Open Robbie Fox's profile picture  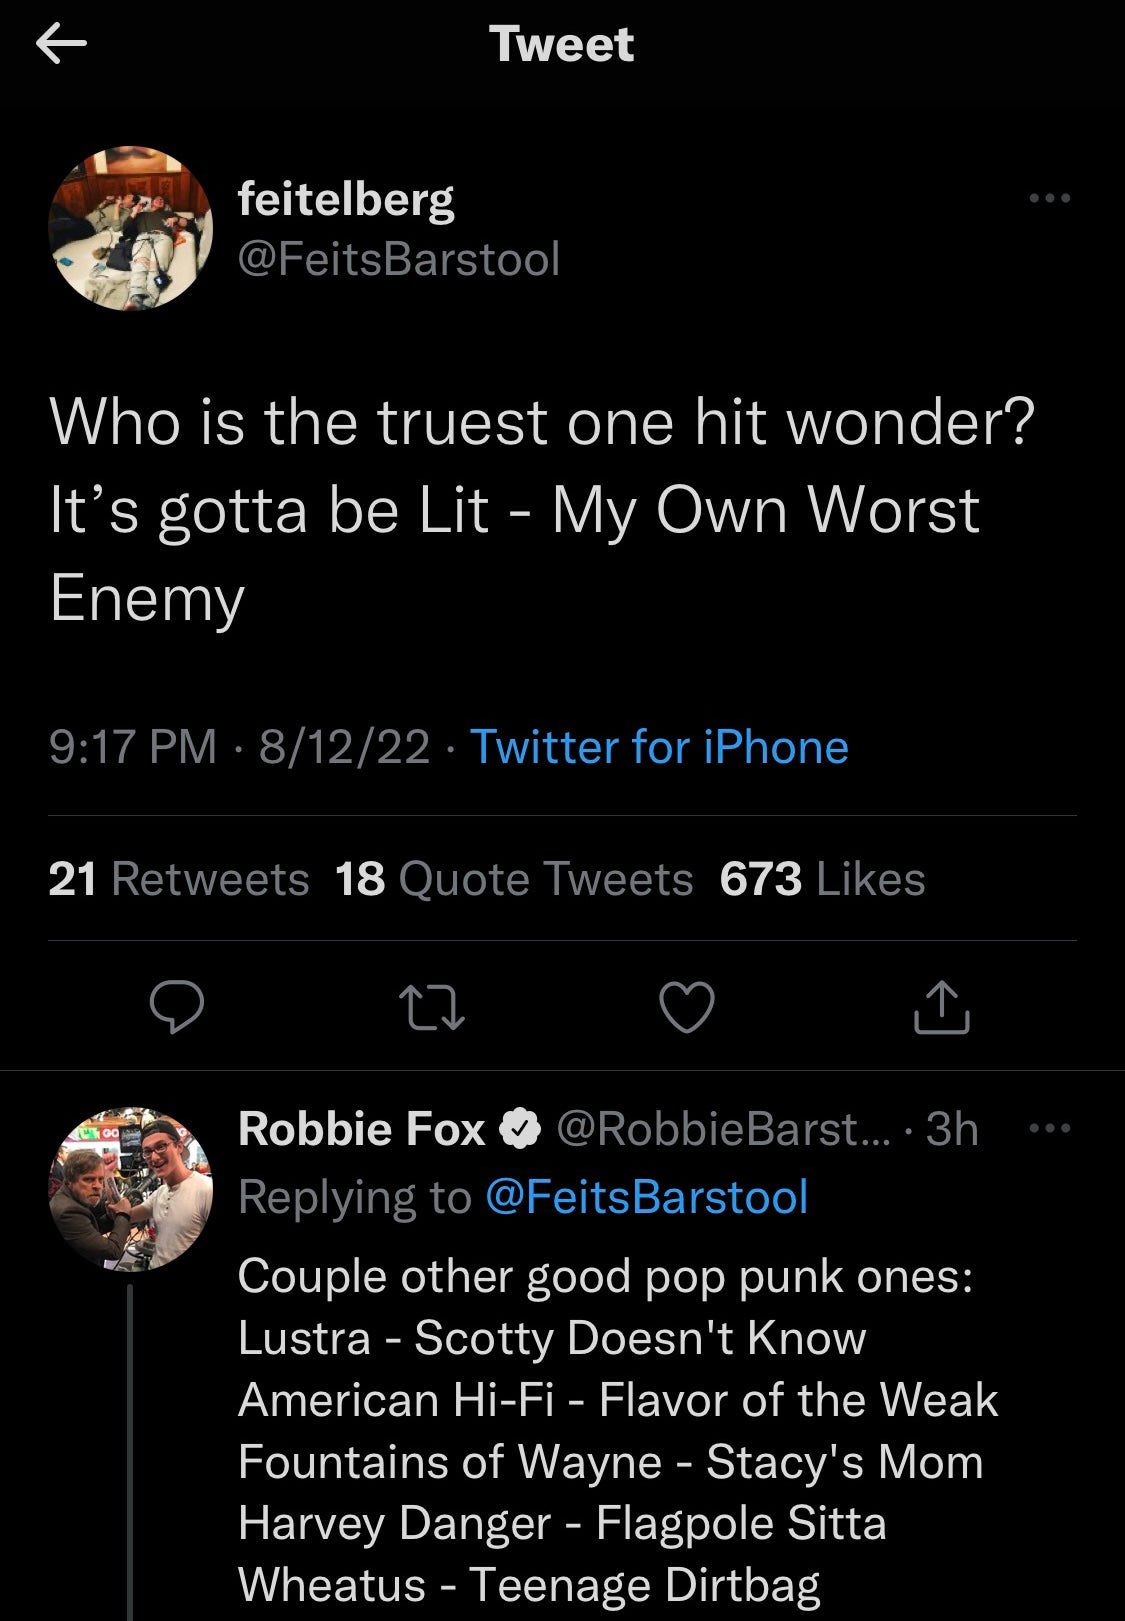point(131,1189)
